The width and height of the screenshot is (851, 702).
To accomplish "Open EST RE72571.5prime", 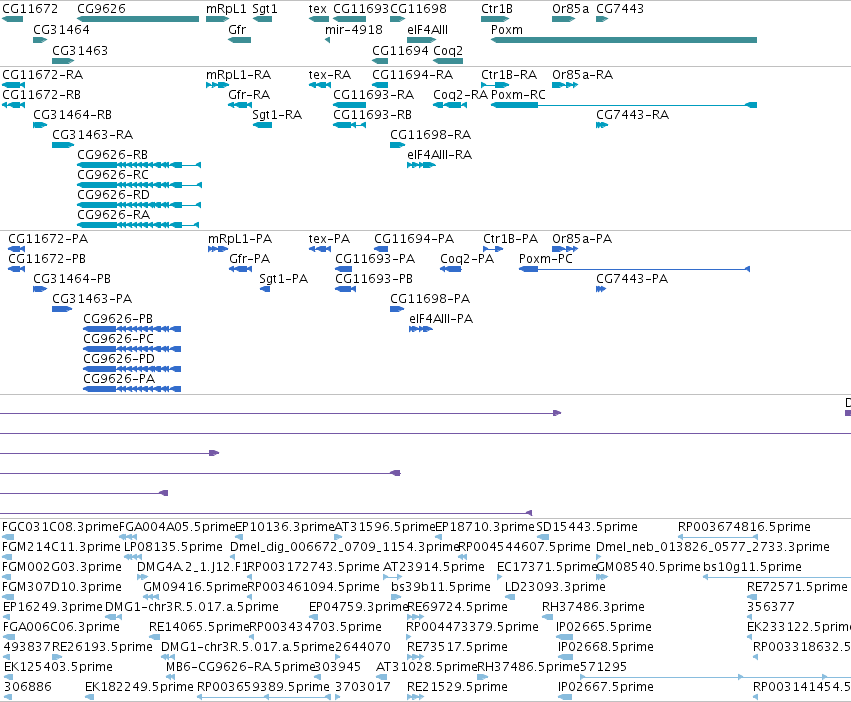I will (x=797, y=587).
